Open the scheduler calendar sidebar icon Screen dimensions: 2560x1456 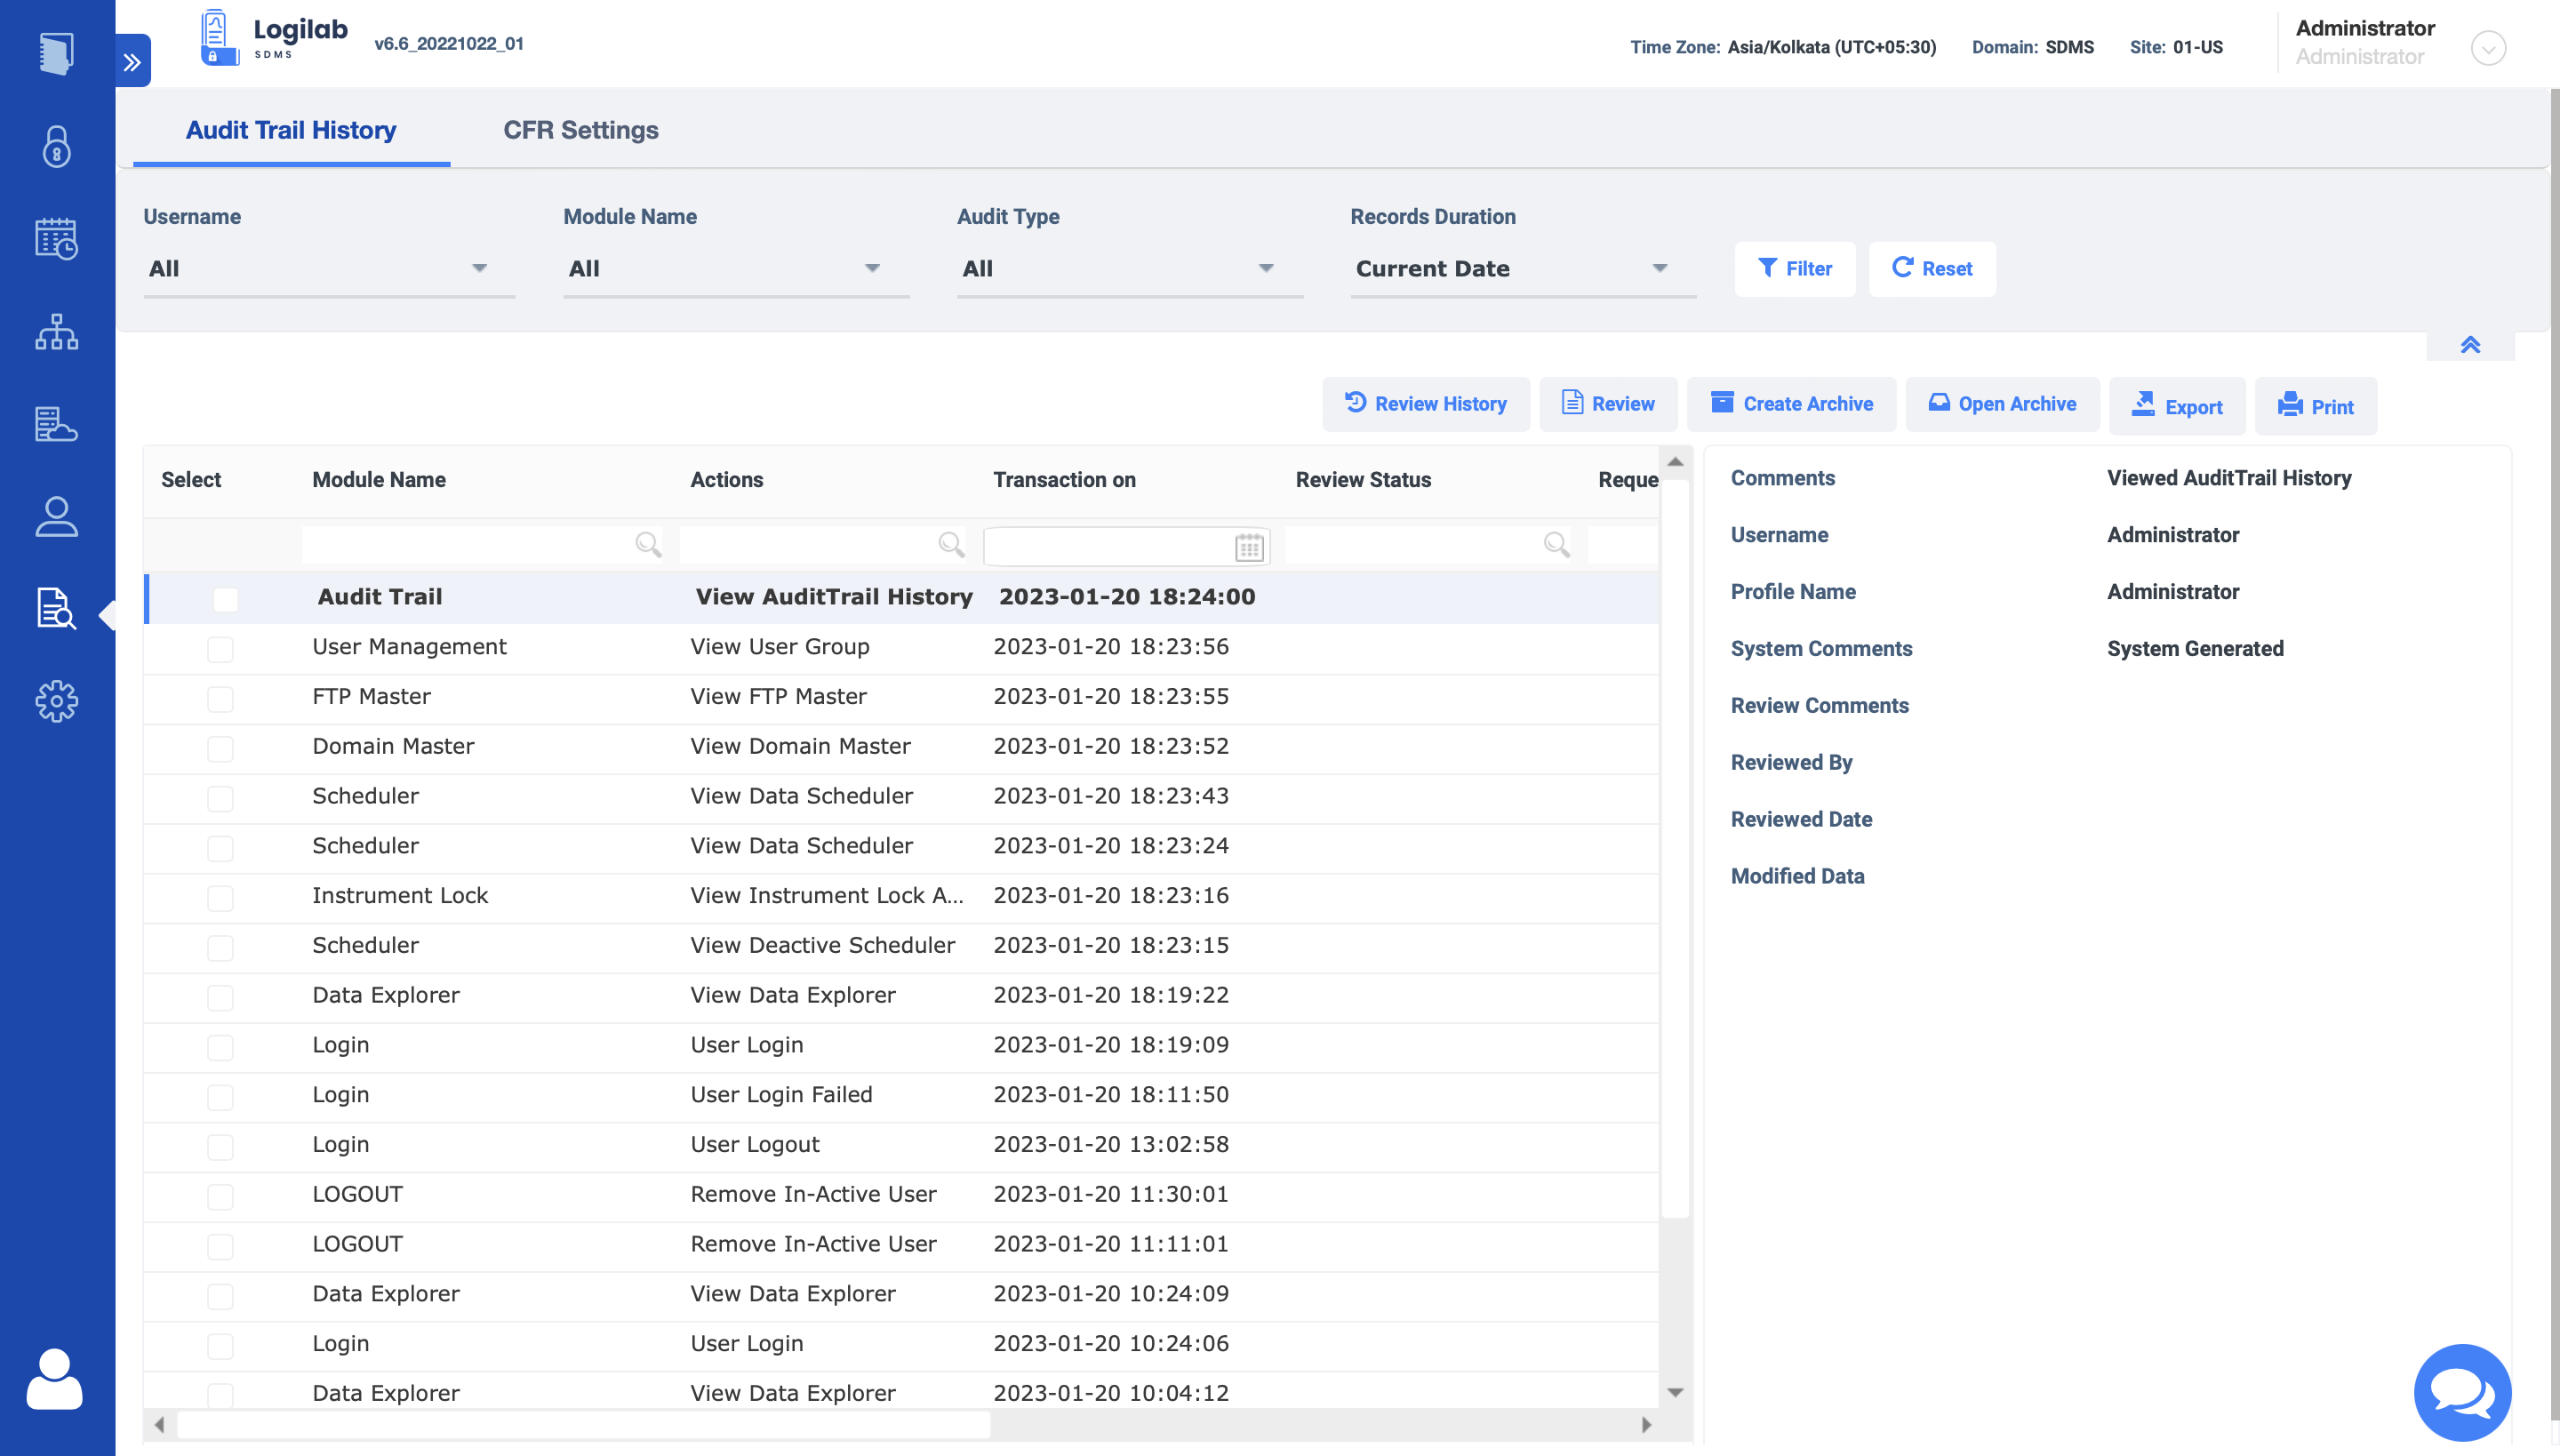click(x=57, y=239)
